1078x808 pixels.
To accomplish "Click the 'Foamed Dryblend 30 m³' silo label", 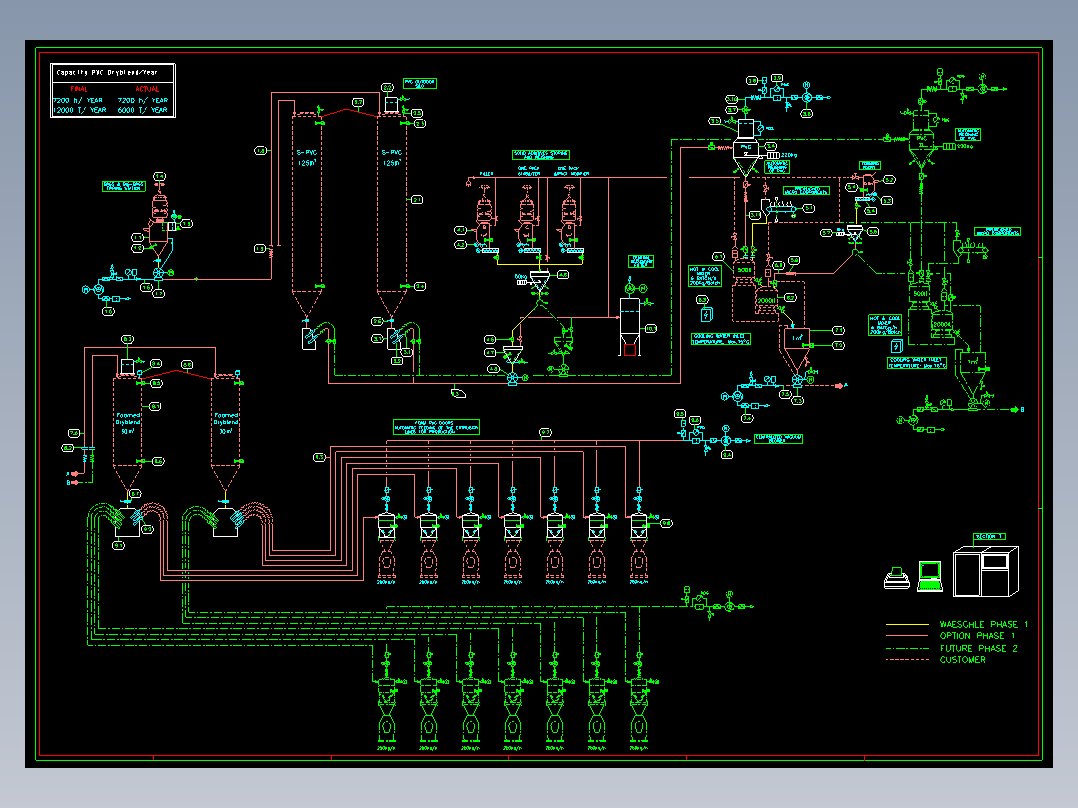I will pos(226,424).
